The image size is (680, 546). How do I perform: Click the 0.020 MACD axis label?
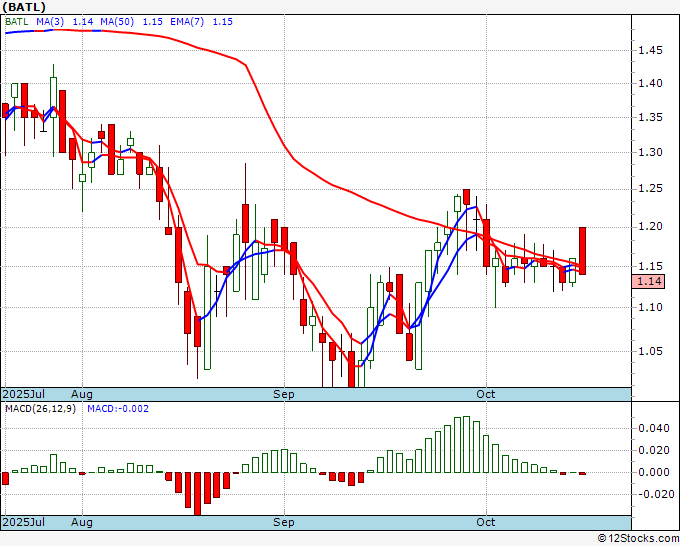coord(654,450)
